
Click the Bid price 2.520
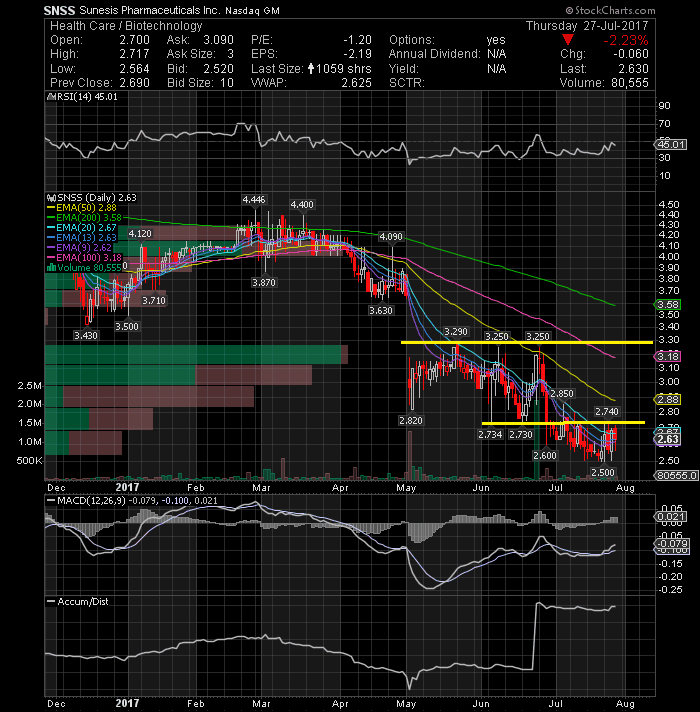pos(219,69)
